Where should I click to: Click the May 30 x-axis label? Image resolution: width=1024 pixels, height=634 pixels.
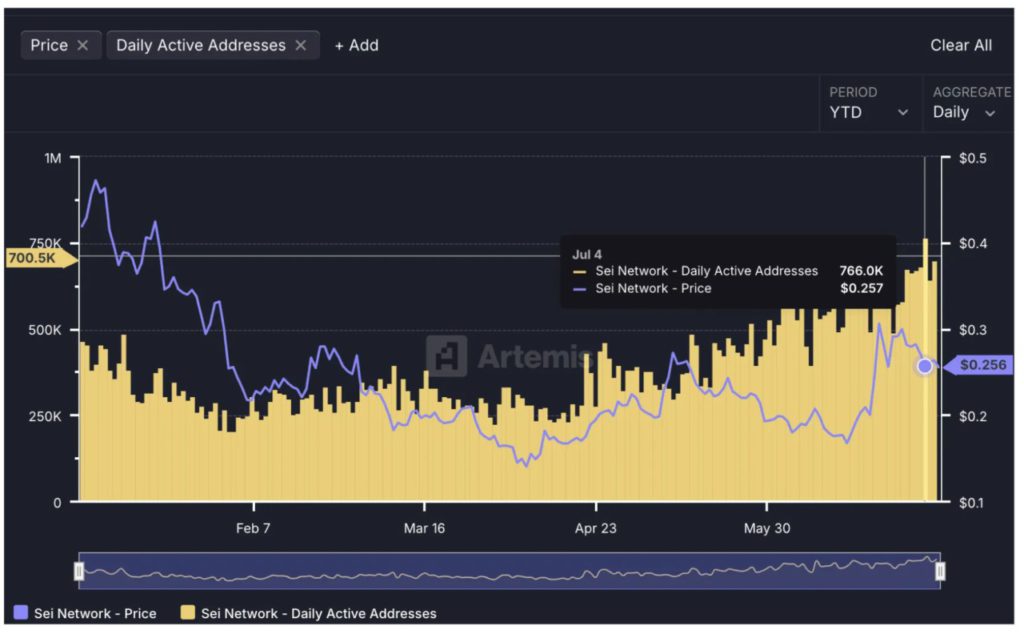point(767,528)
